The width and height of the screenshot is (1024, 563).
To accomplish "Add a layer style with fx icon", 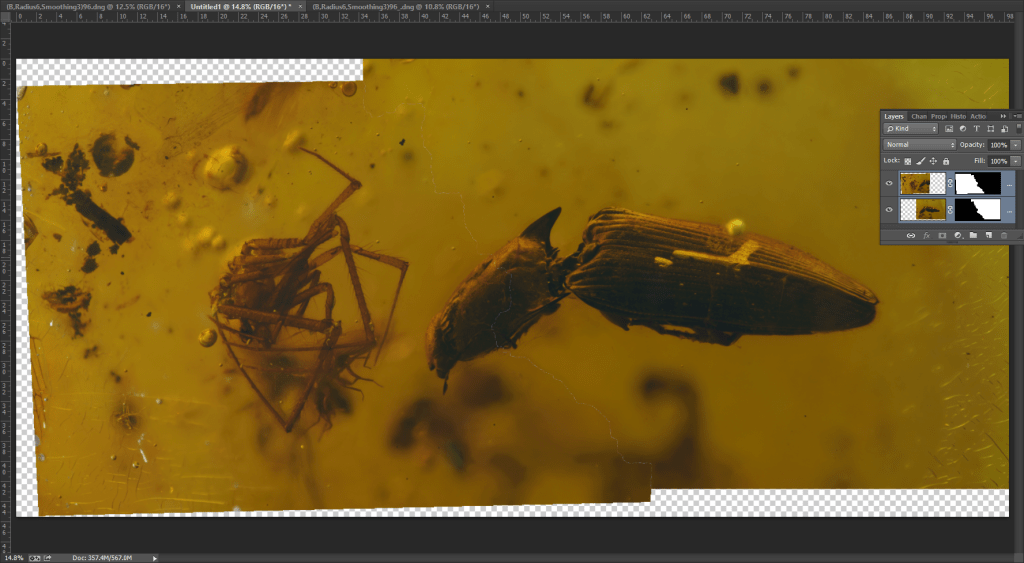I will click(926, 236).
